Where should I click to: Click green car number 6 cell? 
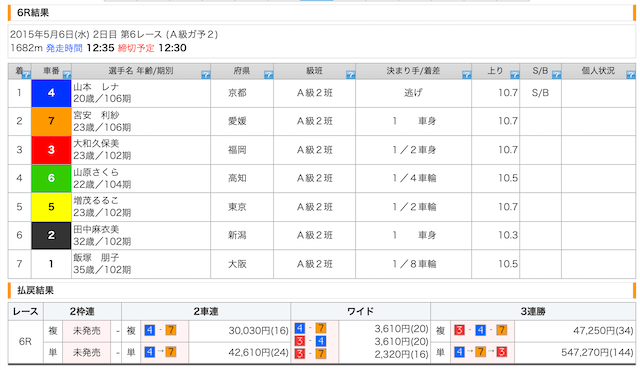pyautogui.click(x=51, y=178)
